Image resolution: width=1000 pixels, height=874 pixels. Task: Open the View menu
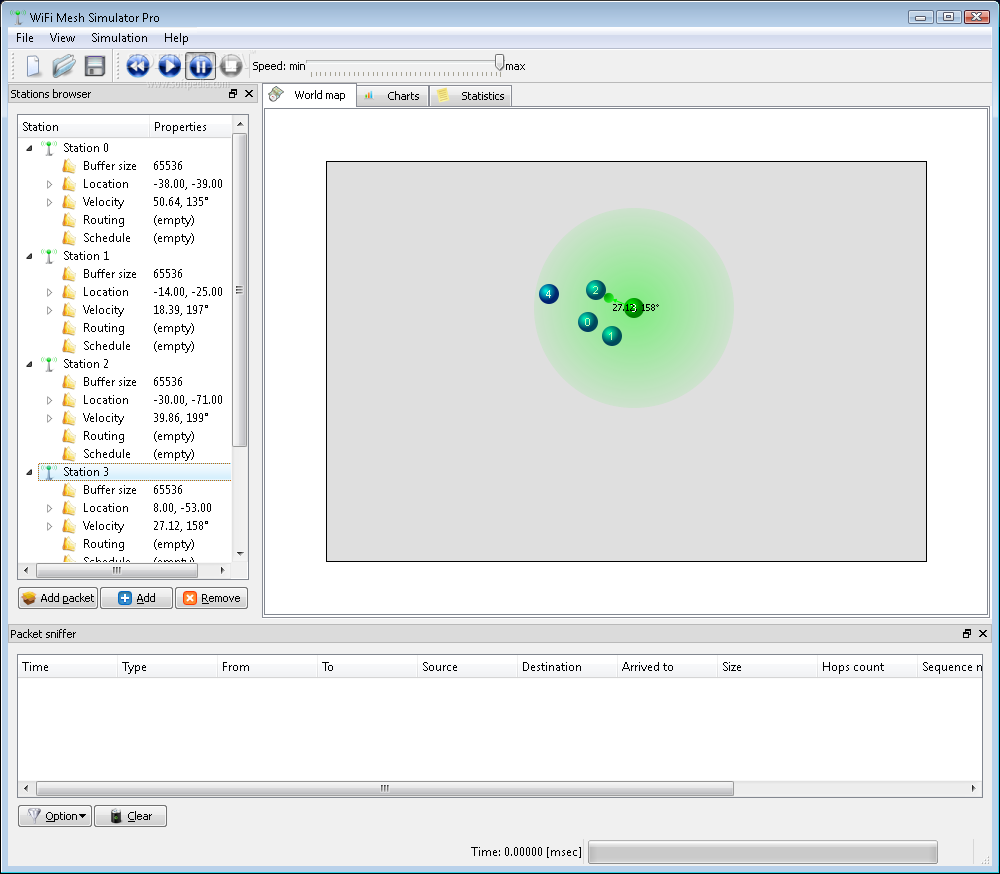pyautogui.click(x=62, y=38)
